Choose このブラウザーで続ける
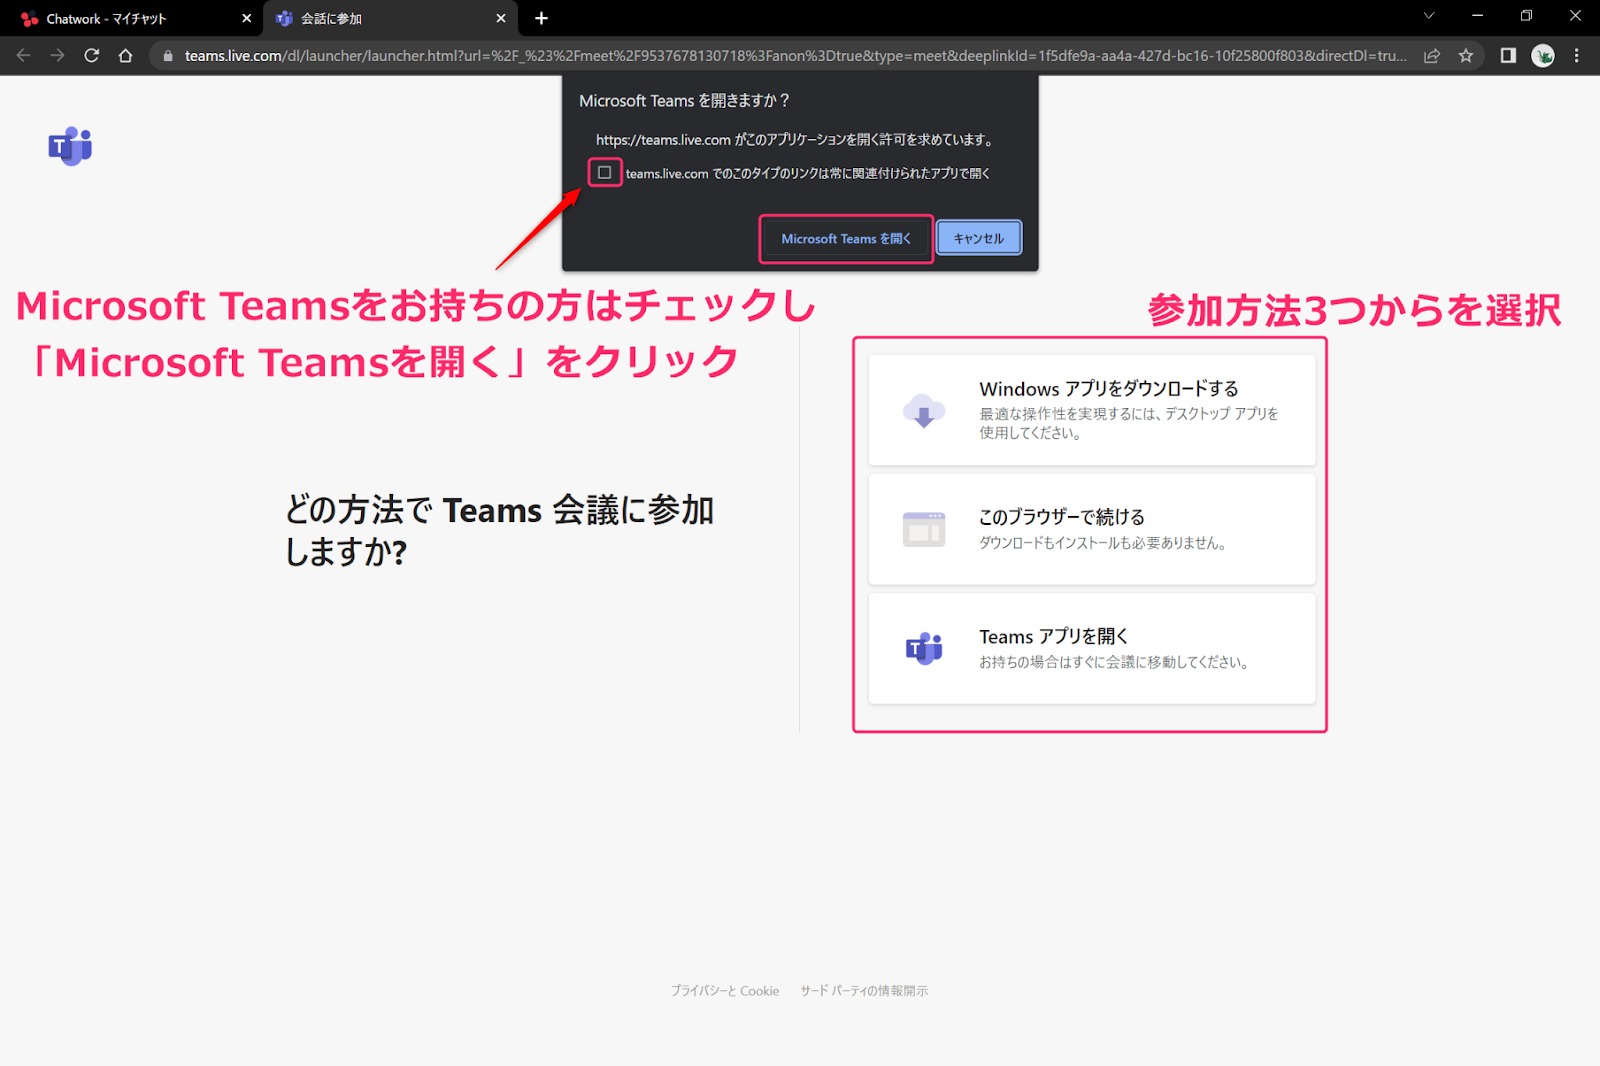This screenshot has width=1600, height=1066. click(x=1092, y=529)
